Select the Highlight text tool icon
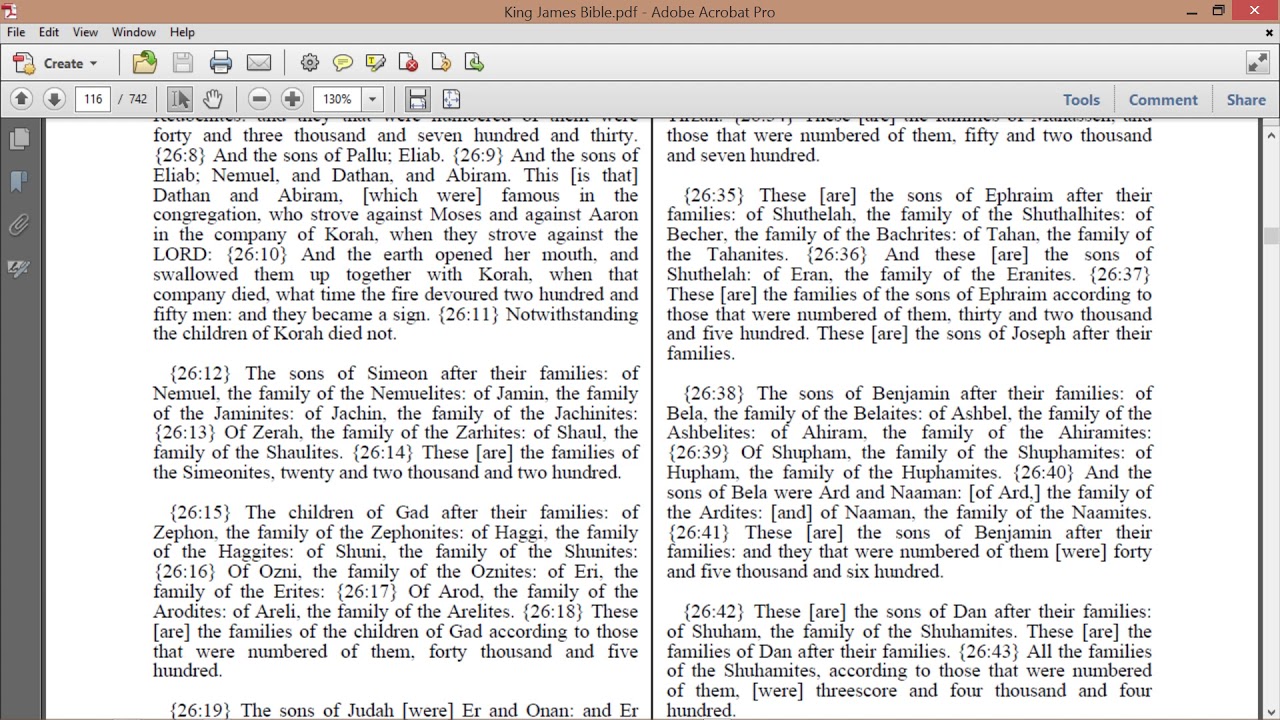Image resolution: width=1280 pixels, height=720 pixels. coord(376,63)
